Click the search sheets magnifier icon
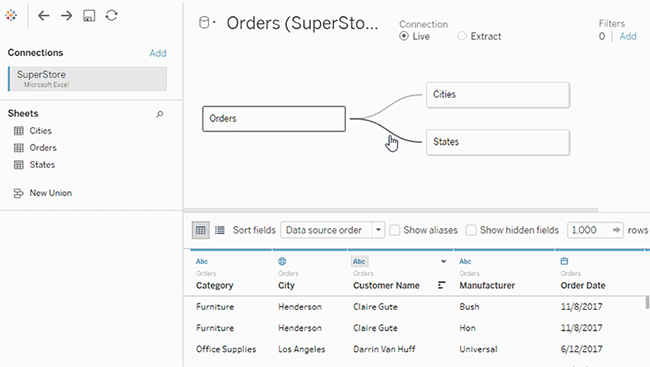The image size is (650, 367). click(x=160, y=114)
